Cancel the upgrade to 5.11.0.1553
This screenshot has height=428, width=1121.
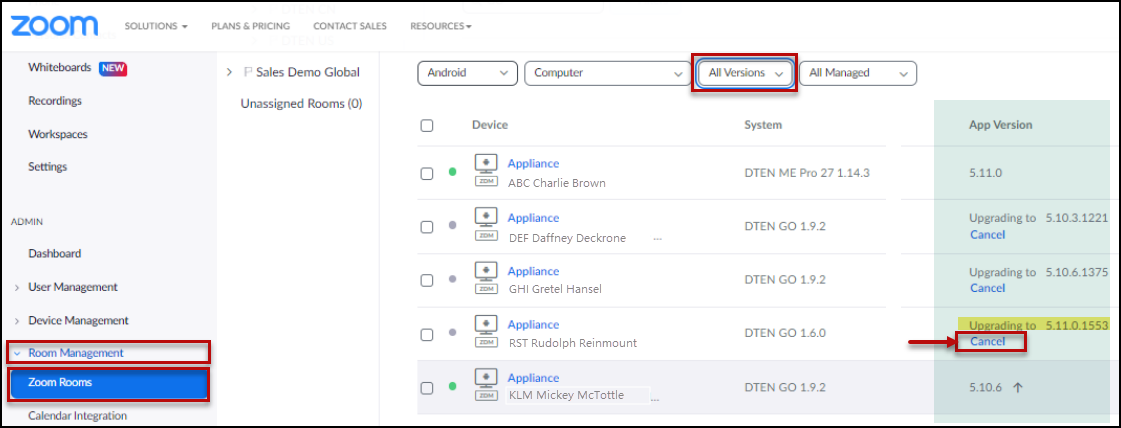click(987, 342)
